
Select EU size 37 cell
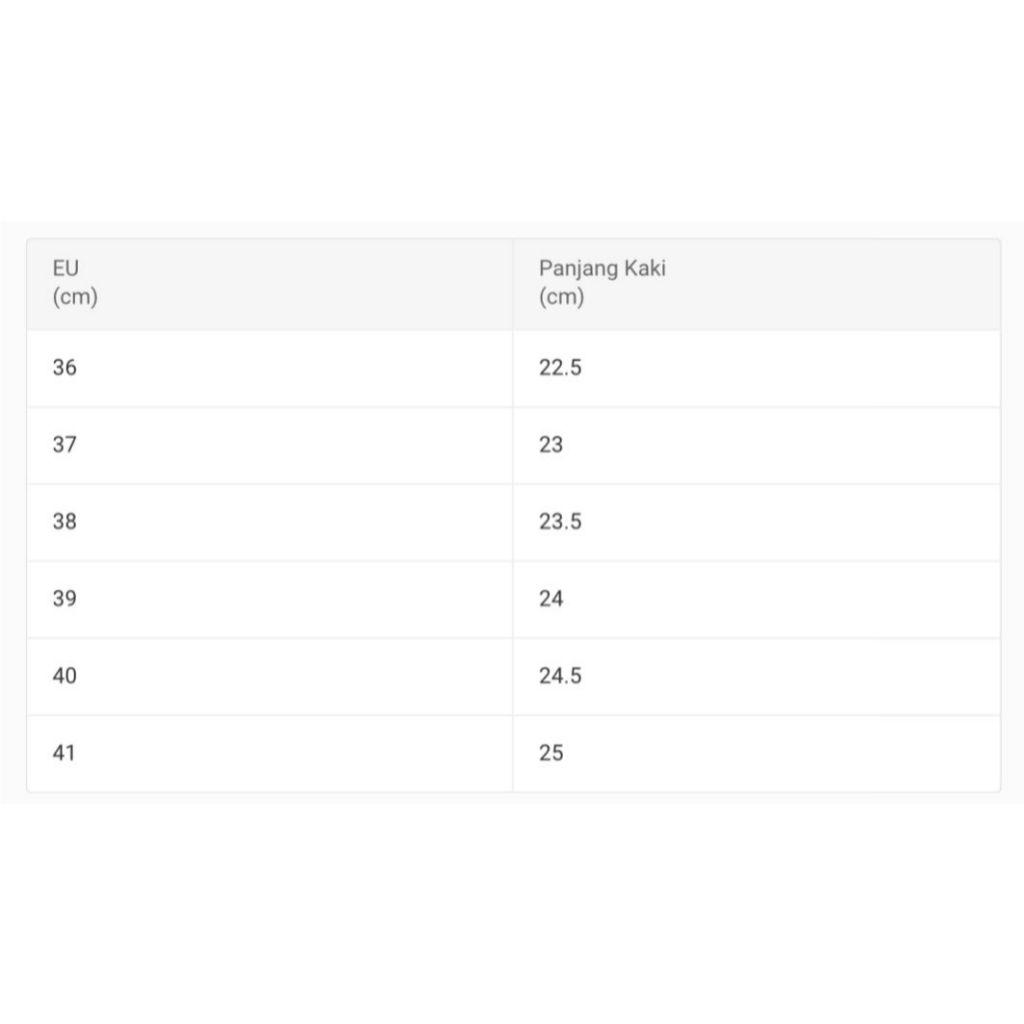[65, 445]
